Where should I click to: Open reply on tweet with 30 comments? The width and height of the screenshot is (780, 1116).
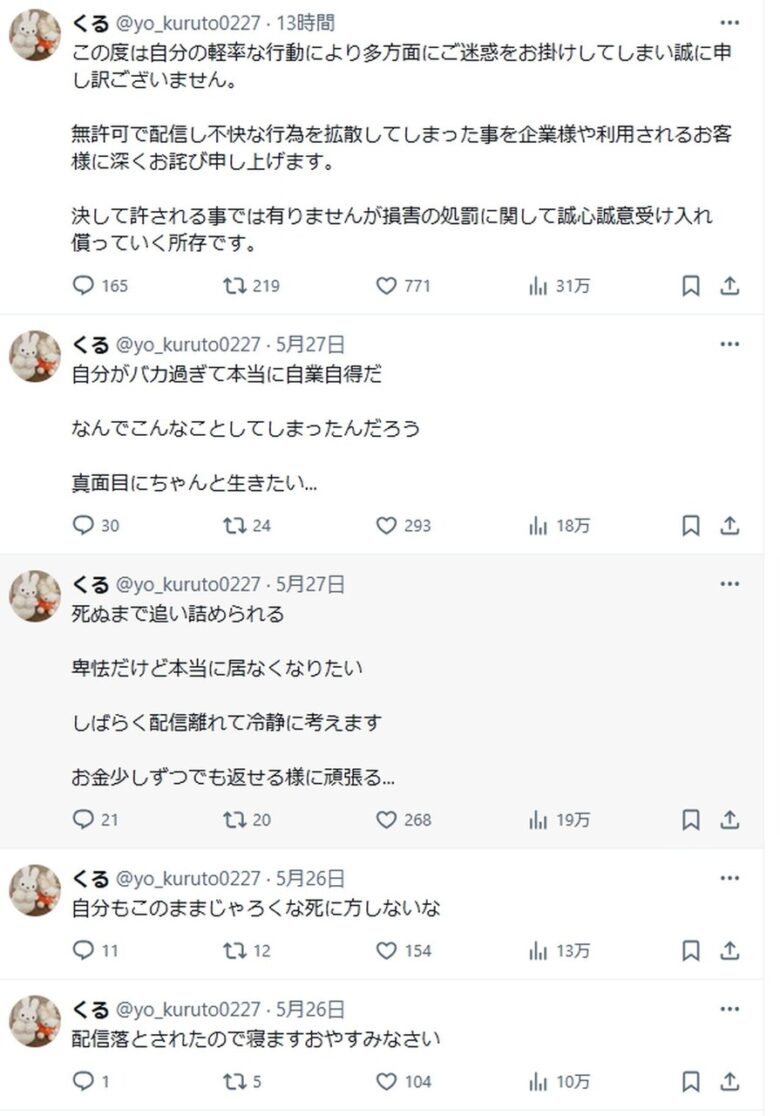coord(85,525)
